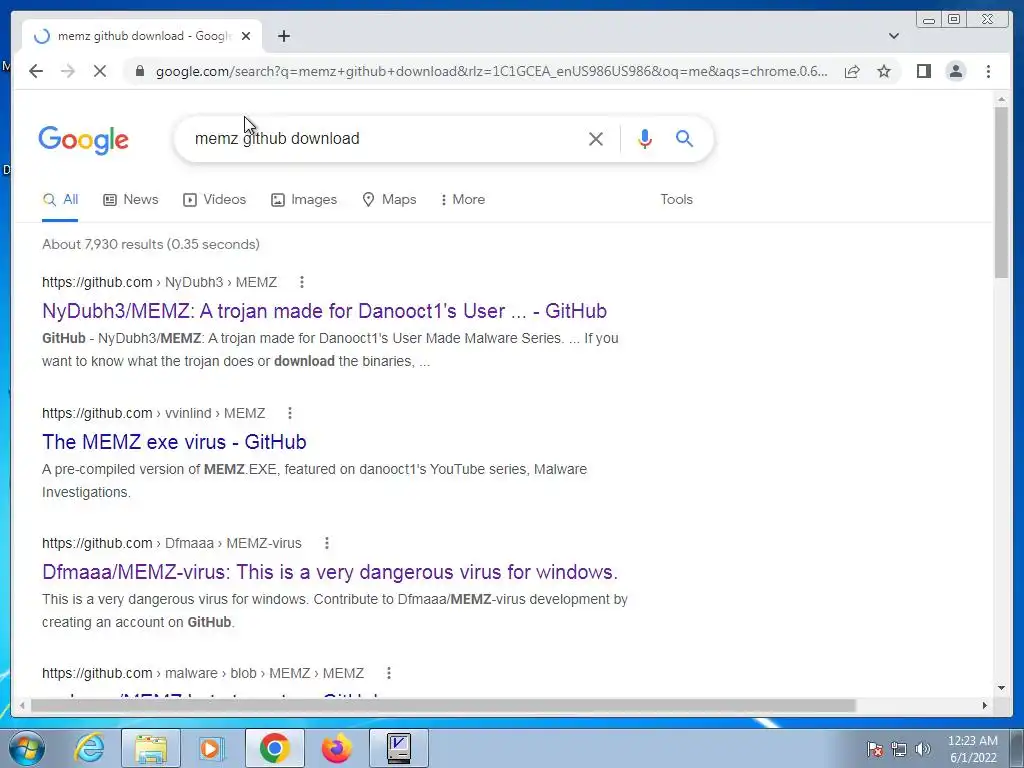
Task: Open the share this page icon
Action: tap(852, 71)
